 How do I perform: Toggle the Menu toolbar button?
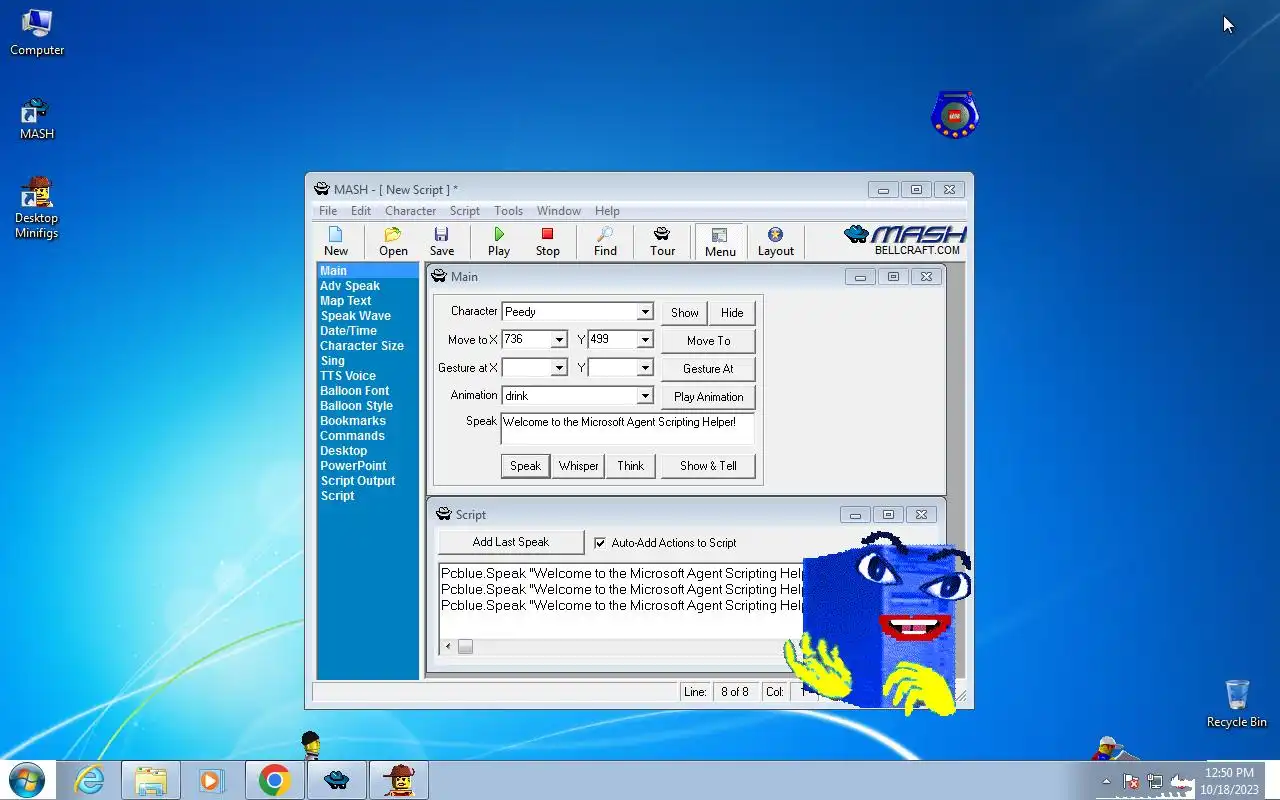720,241
